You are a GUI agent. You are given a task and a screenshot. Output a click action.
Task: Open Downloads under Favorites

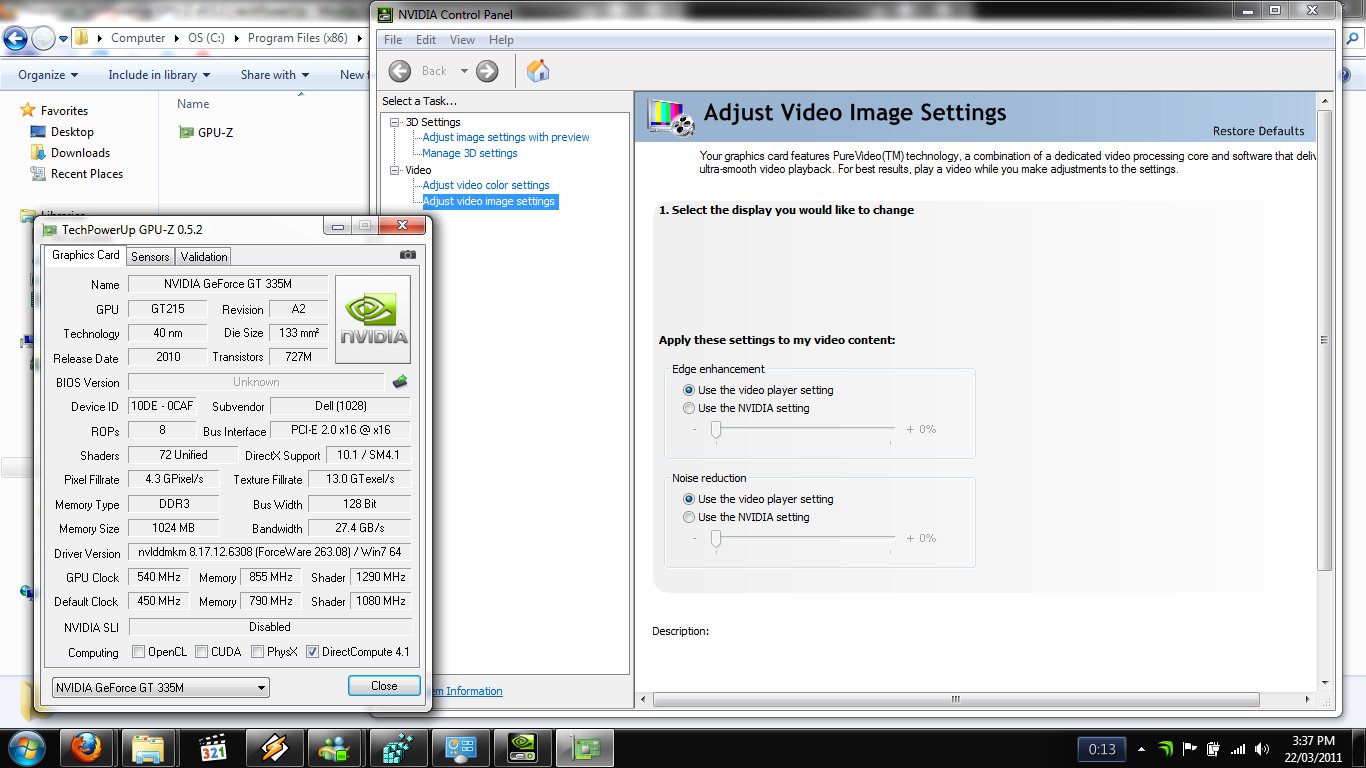coord(70,153)
